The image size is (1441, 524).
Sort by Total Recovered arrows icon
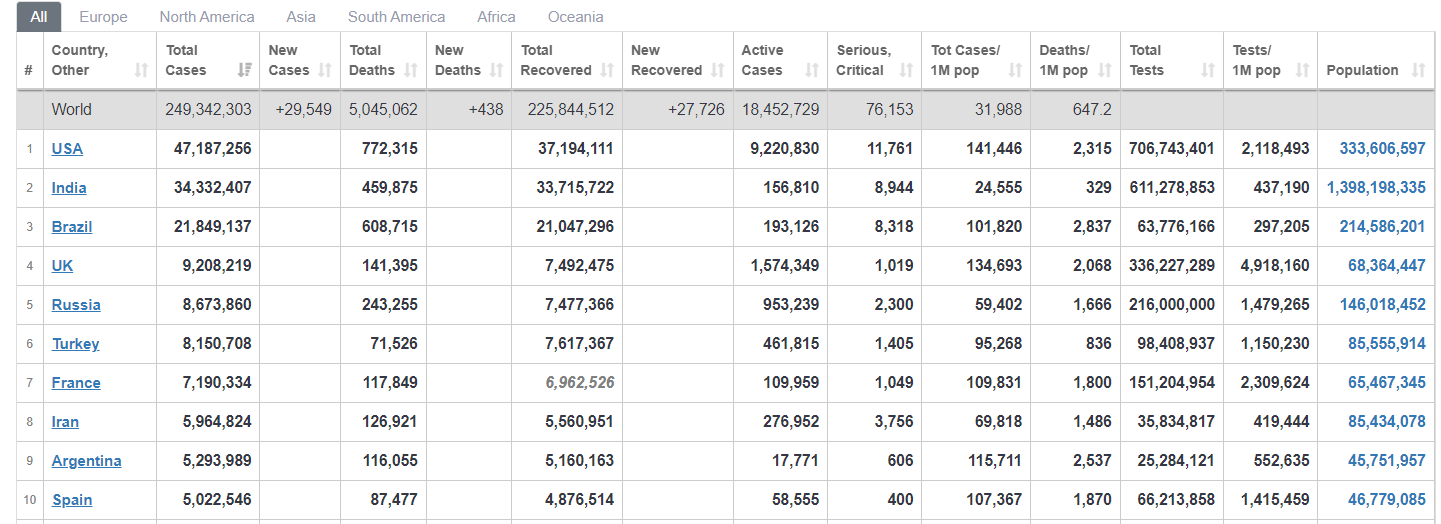(608, 70)
